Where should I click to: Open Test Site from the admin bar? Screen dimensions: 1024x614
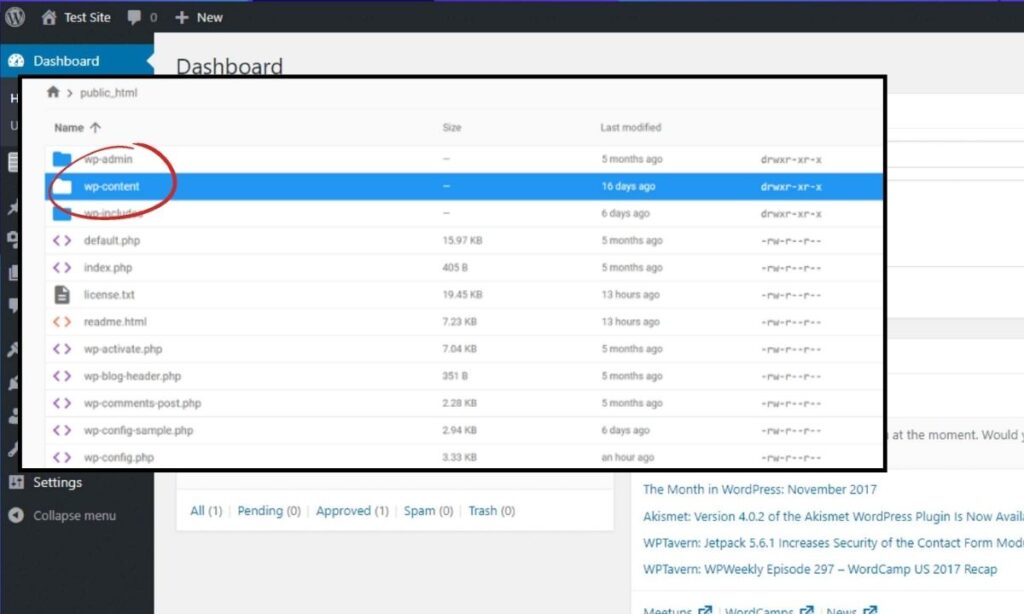[x=74, y=16]
